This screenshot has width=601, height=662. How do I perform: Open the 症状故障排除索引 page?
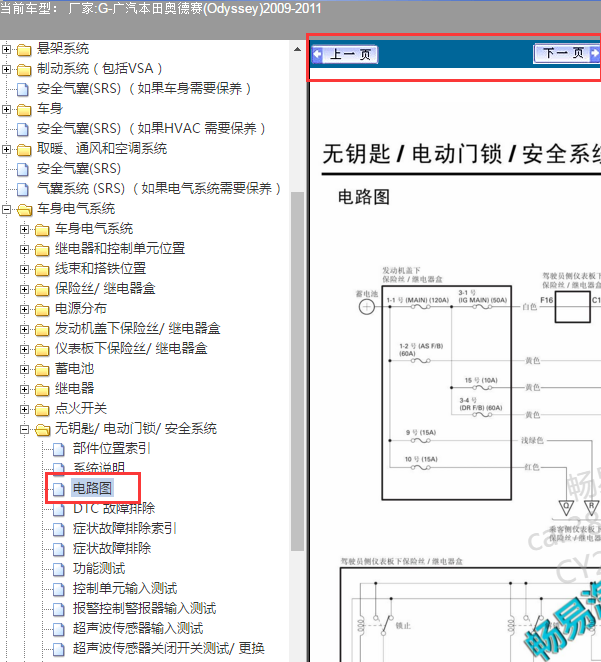point(125,528)
